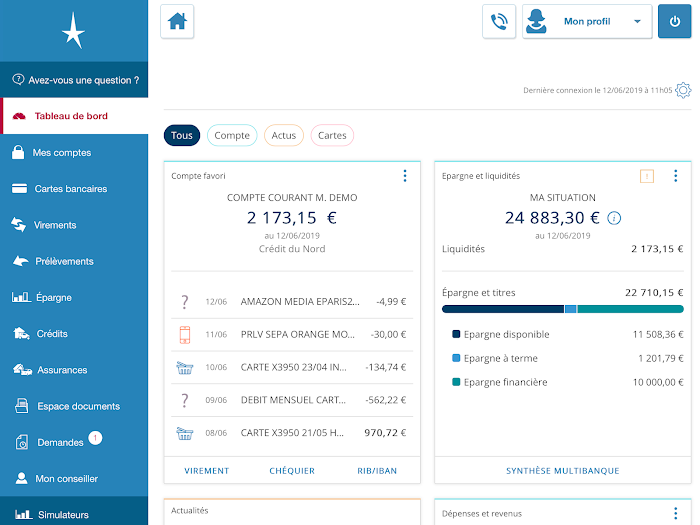Open Cartes bancaires from sidebar
Viewport: 700px width, 525px height.
coord(70,189)
